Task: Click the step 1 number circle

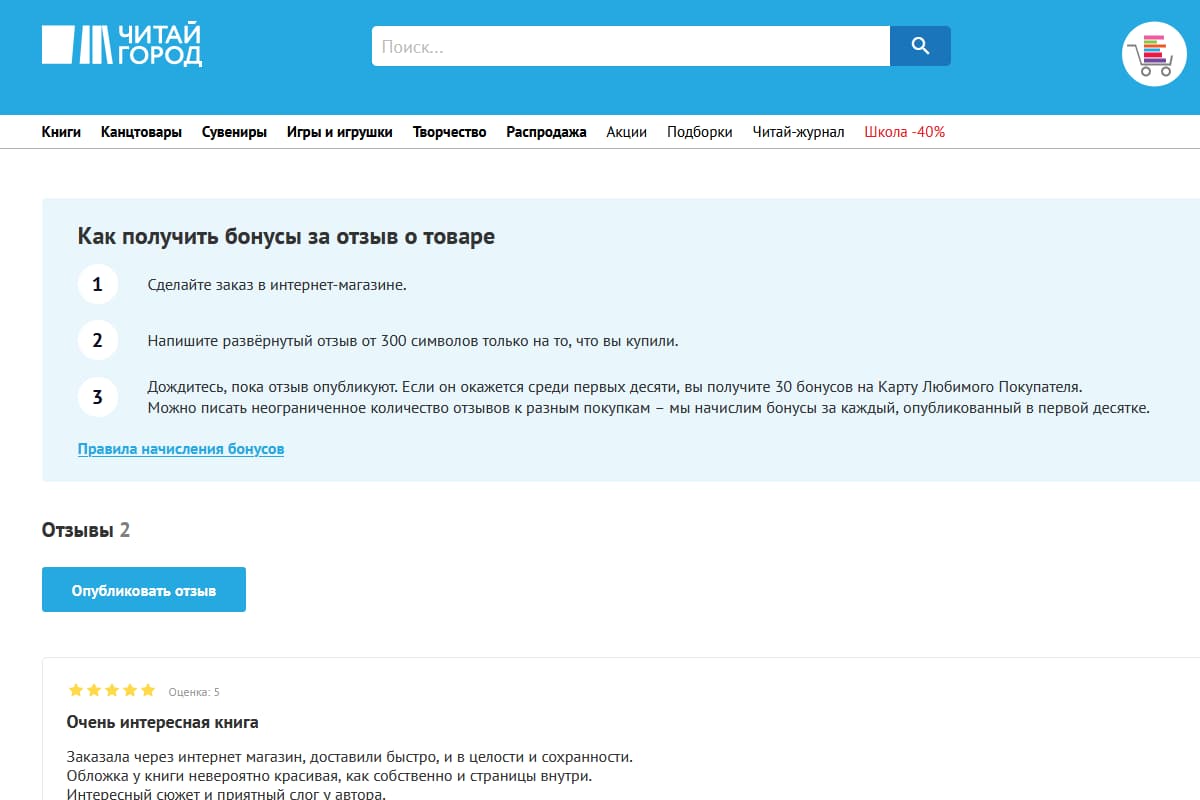Action: (97, 285)
